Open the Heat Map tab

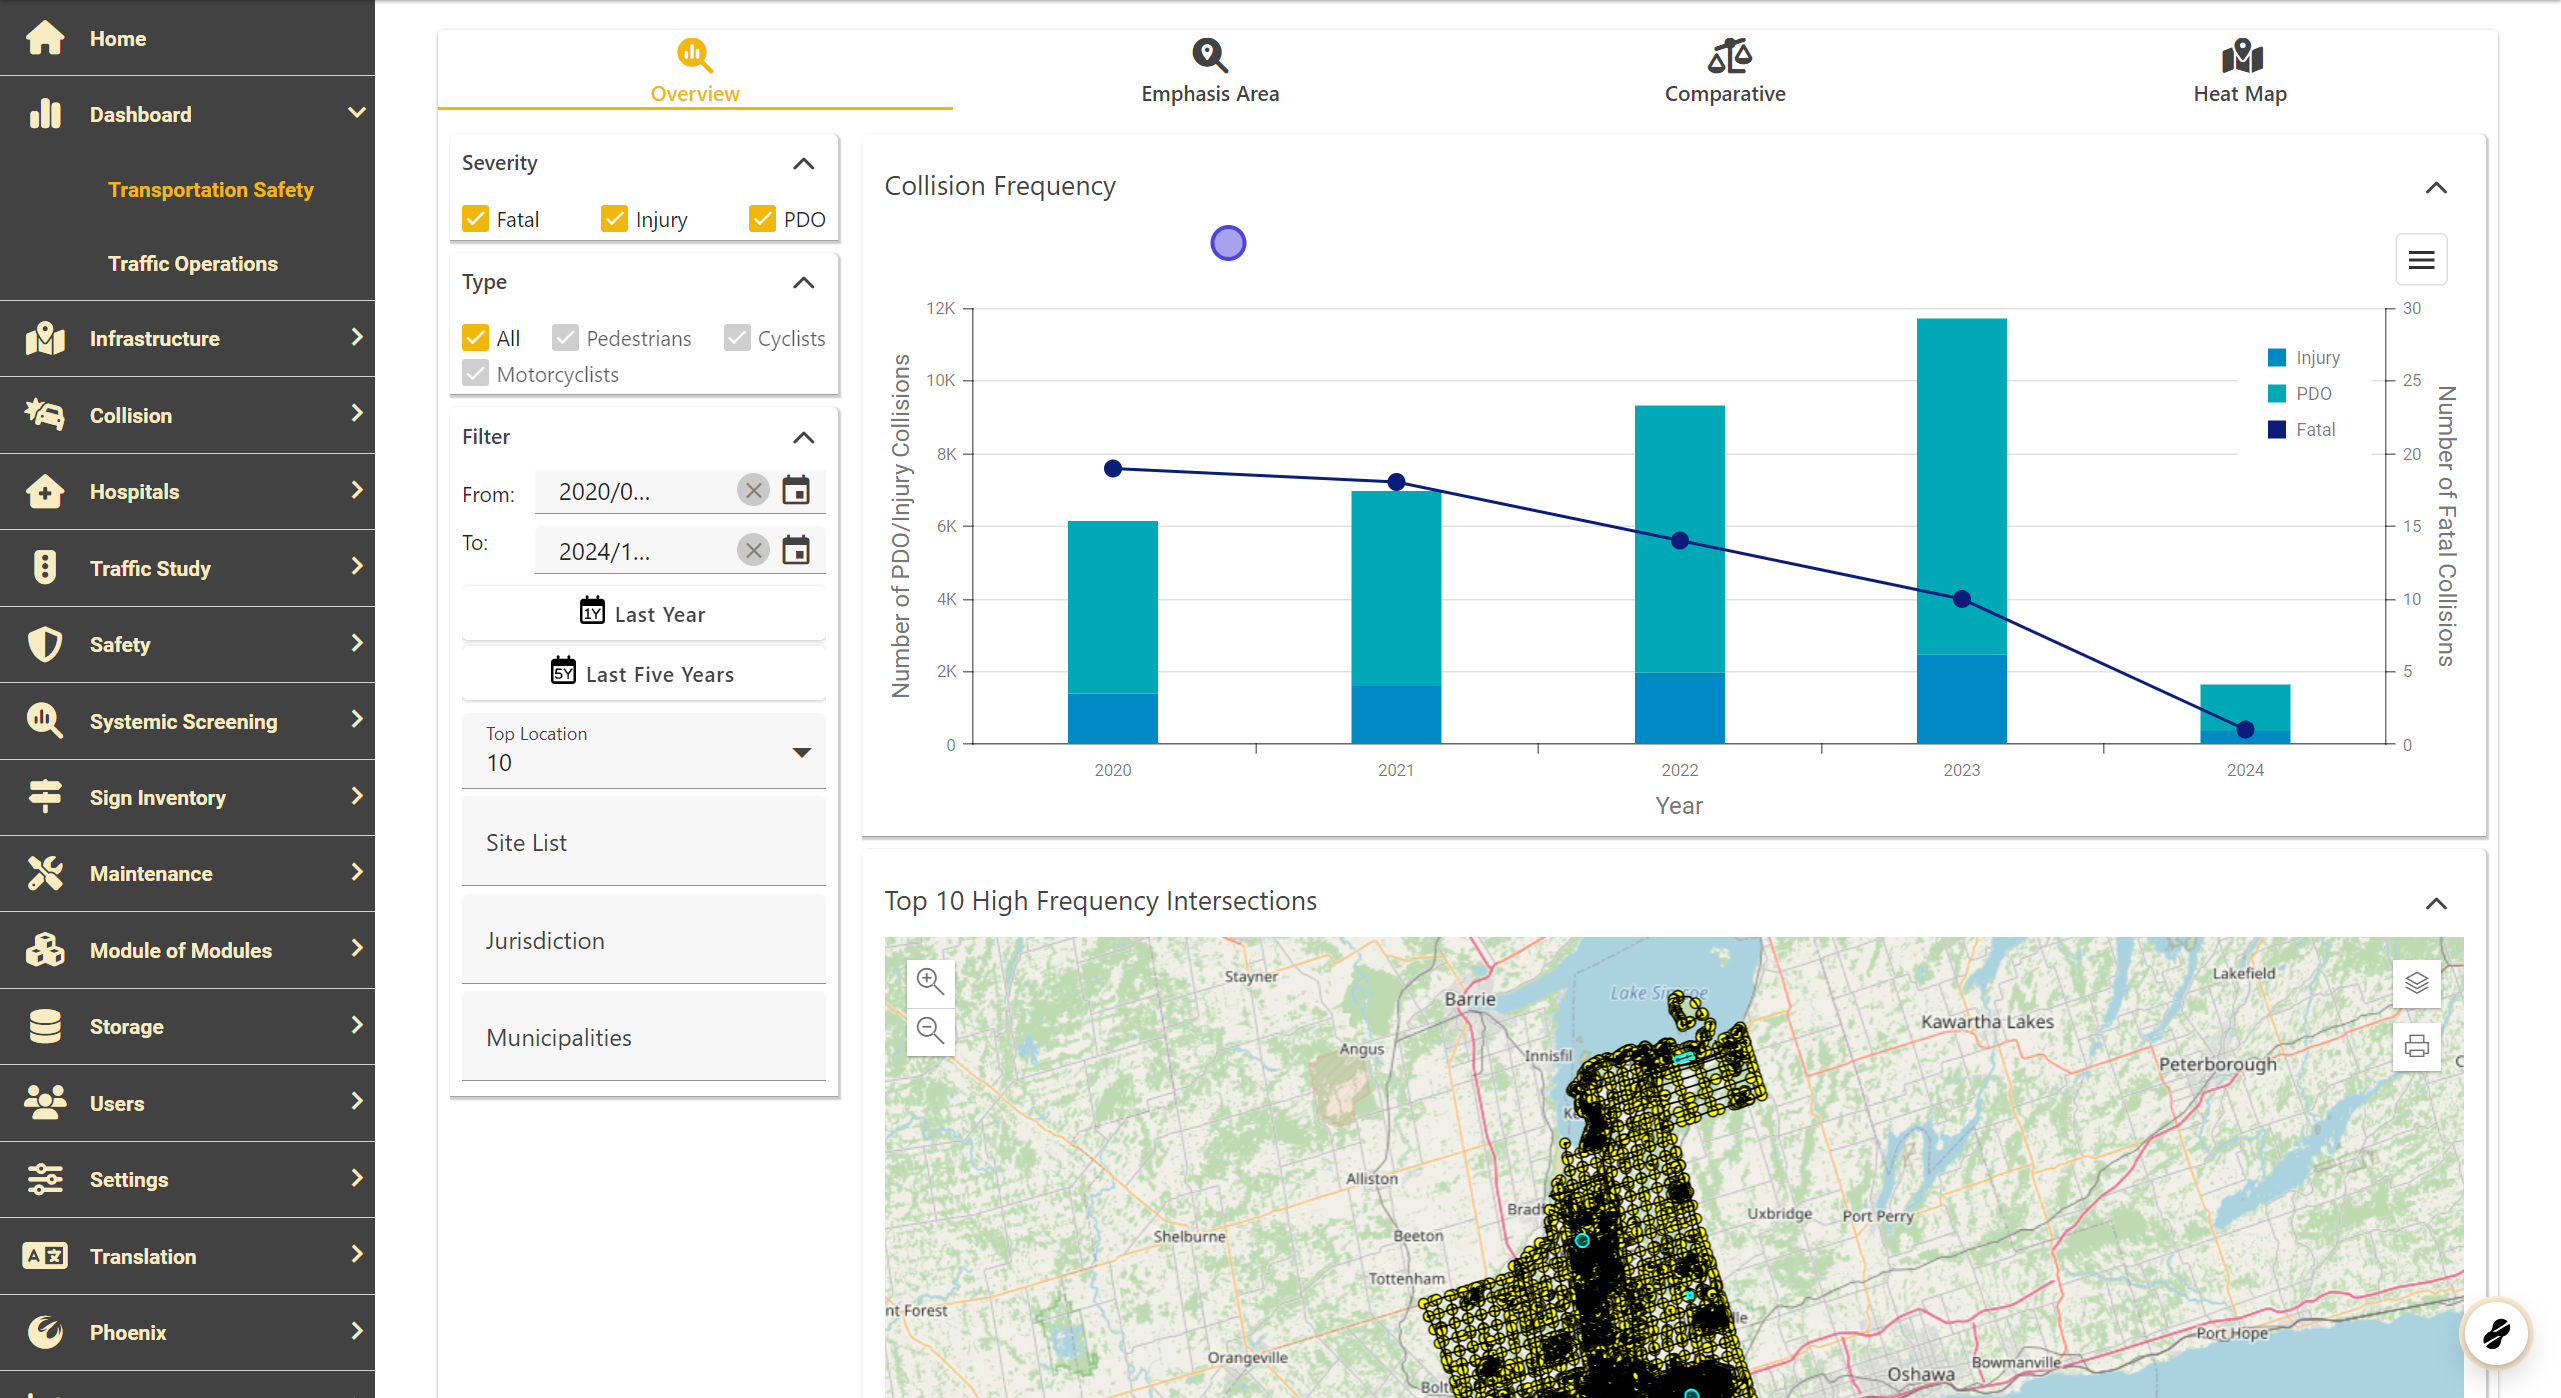(2240, 70)
